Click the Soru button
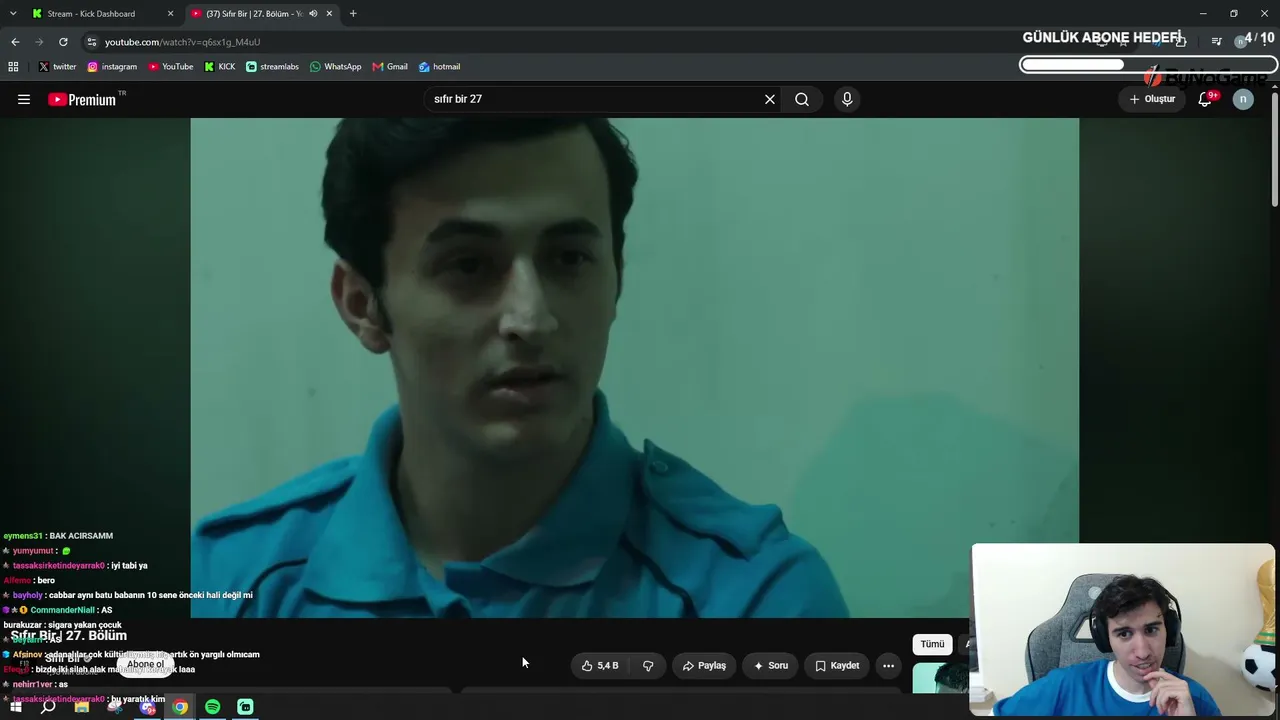This screenshot has width=1280, height=720. click(771, 665)
